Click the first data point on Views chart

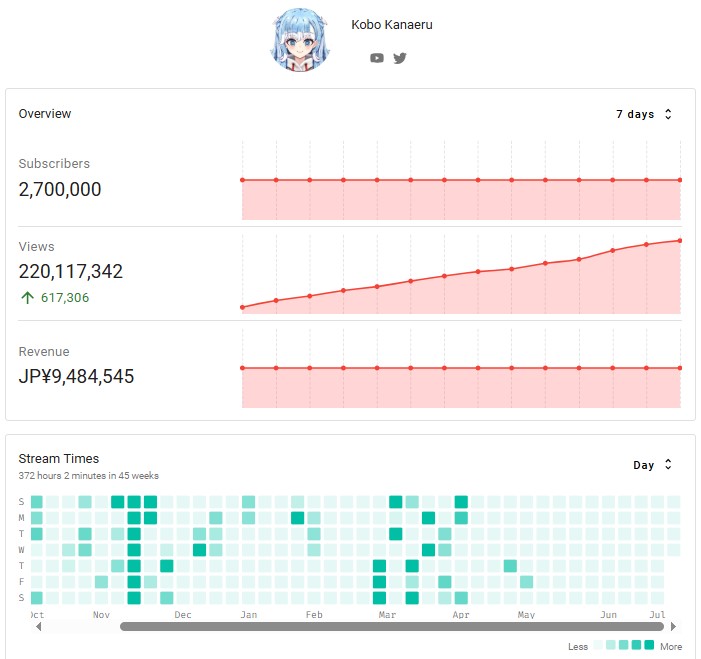coord(242,307)
